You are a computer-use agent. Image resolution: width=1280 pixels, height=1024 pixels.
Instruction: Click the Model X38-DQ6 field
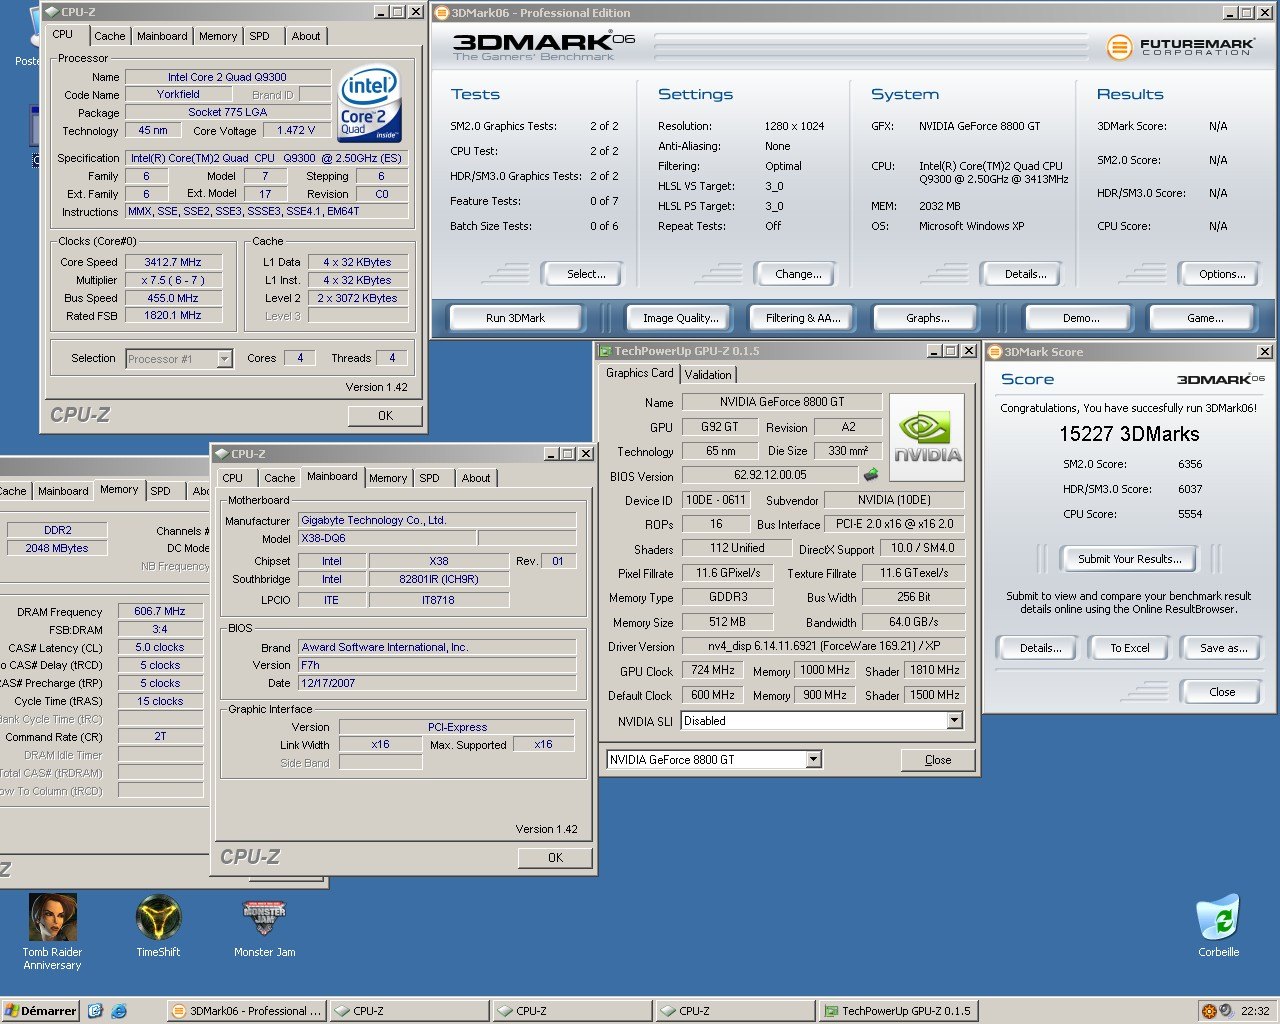point(387,538)
